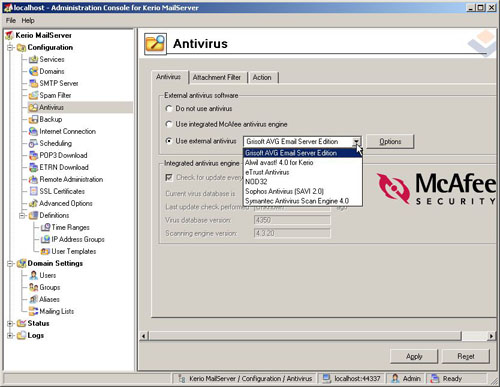Image resolution: width=500 pixels, height=387 pixels.
Task: Click the IP Address Groups icon
Action: click(45, 239)
